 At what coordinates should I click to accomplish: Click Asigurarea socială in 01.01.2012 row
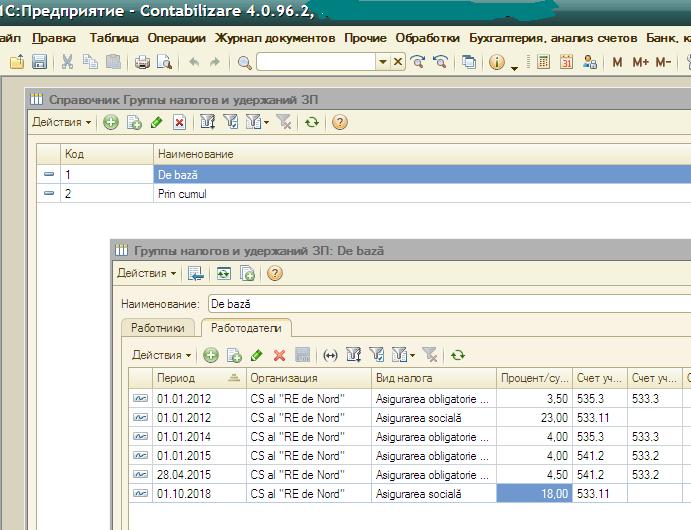pyautogui.click(x=434, y=418)
